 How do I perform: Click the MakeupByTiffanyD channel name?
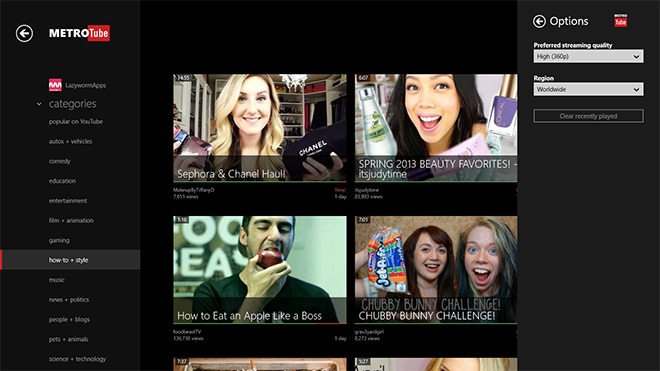click(194, 190)
